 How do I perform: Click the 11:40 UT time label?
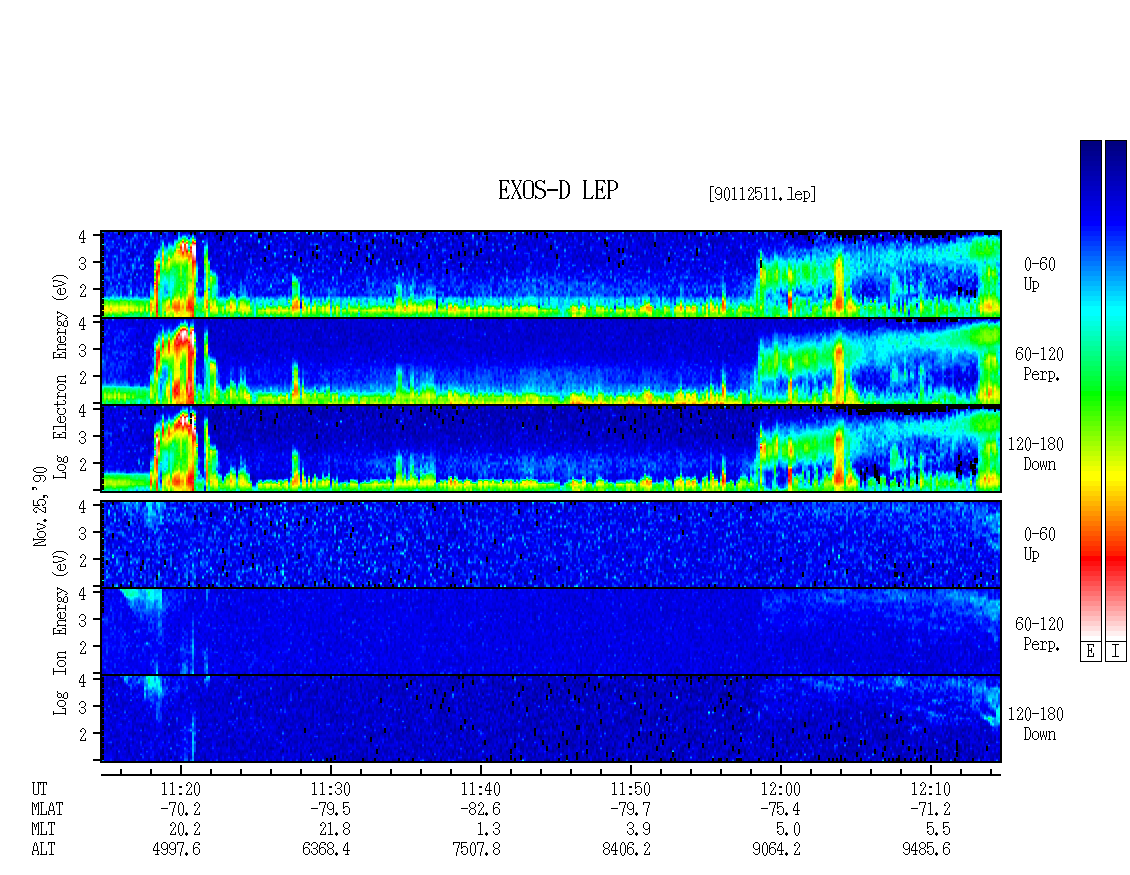(481, 789)
